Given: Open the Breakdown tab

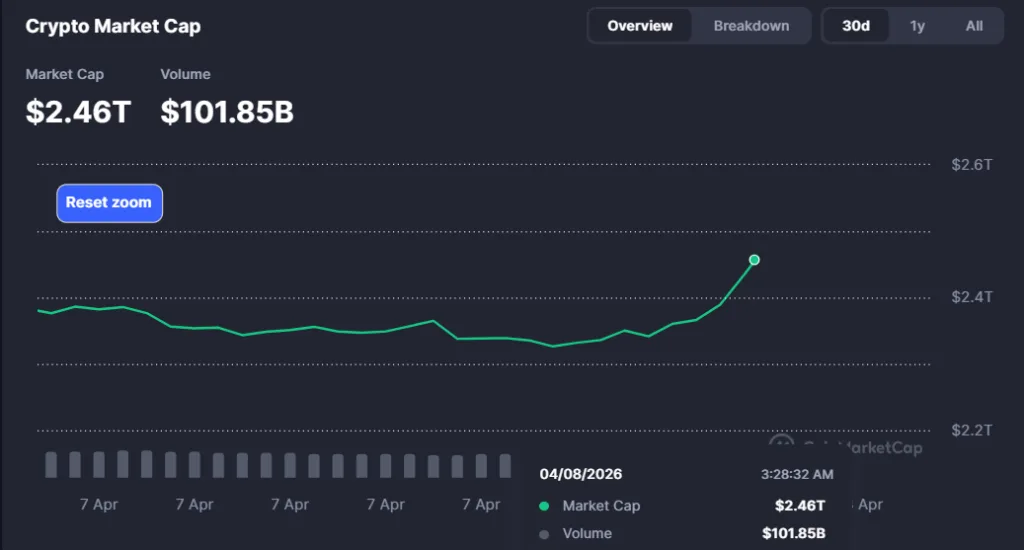Looking at the screenshot, I should tap(751, 26).
